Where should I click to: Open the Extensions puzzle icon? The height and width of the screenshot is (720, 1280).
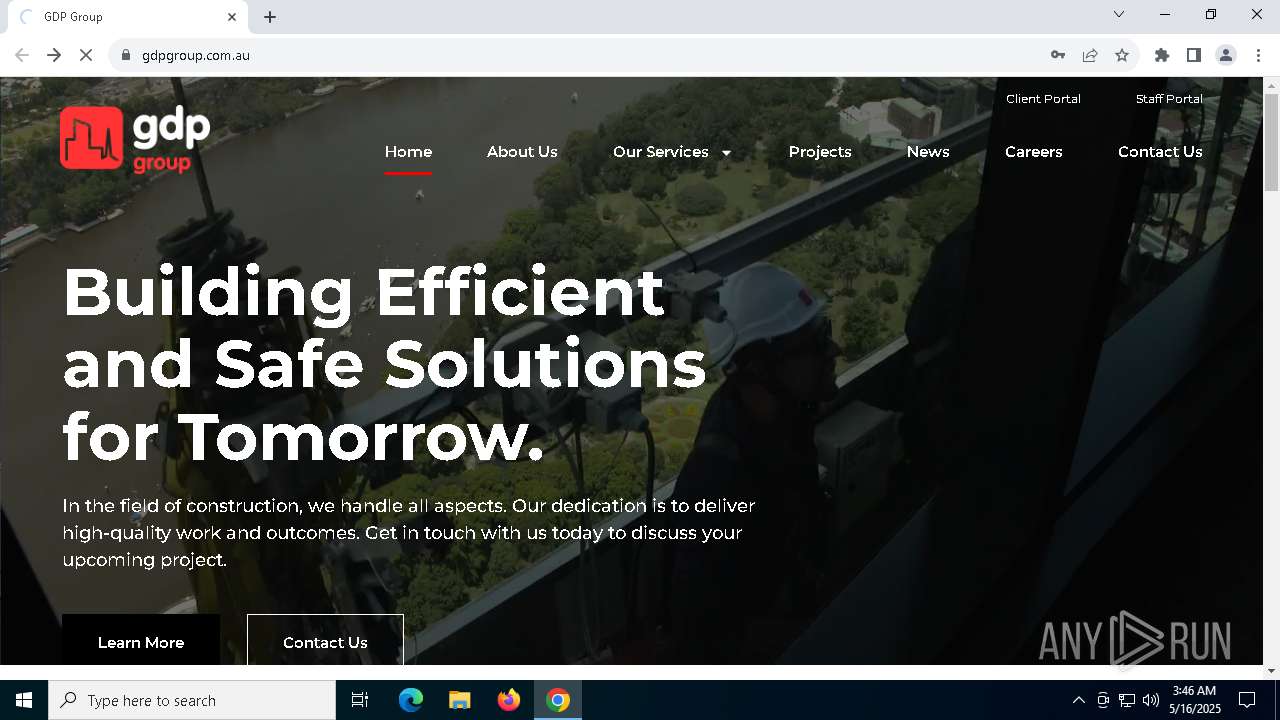(x=1162, y=55)
